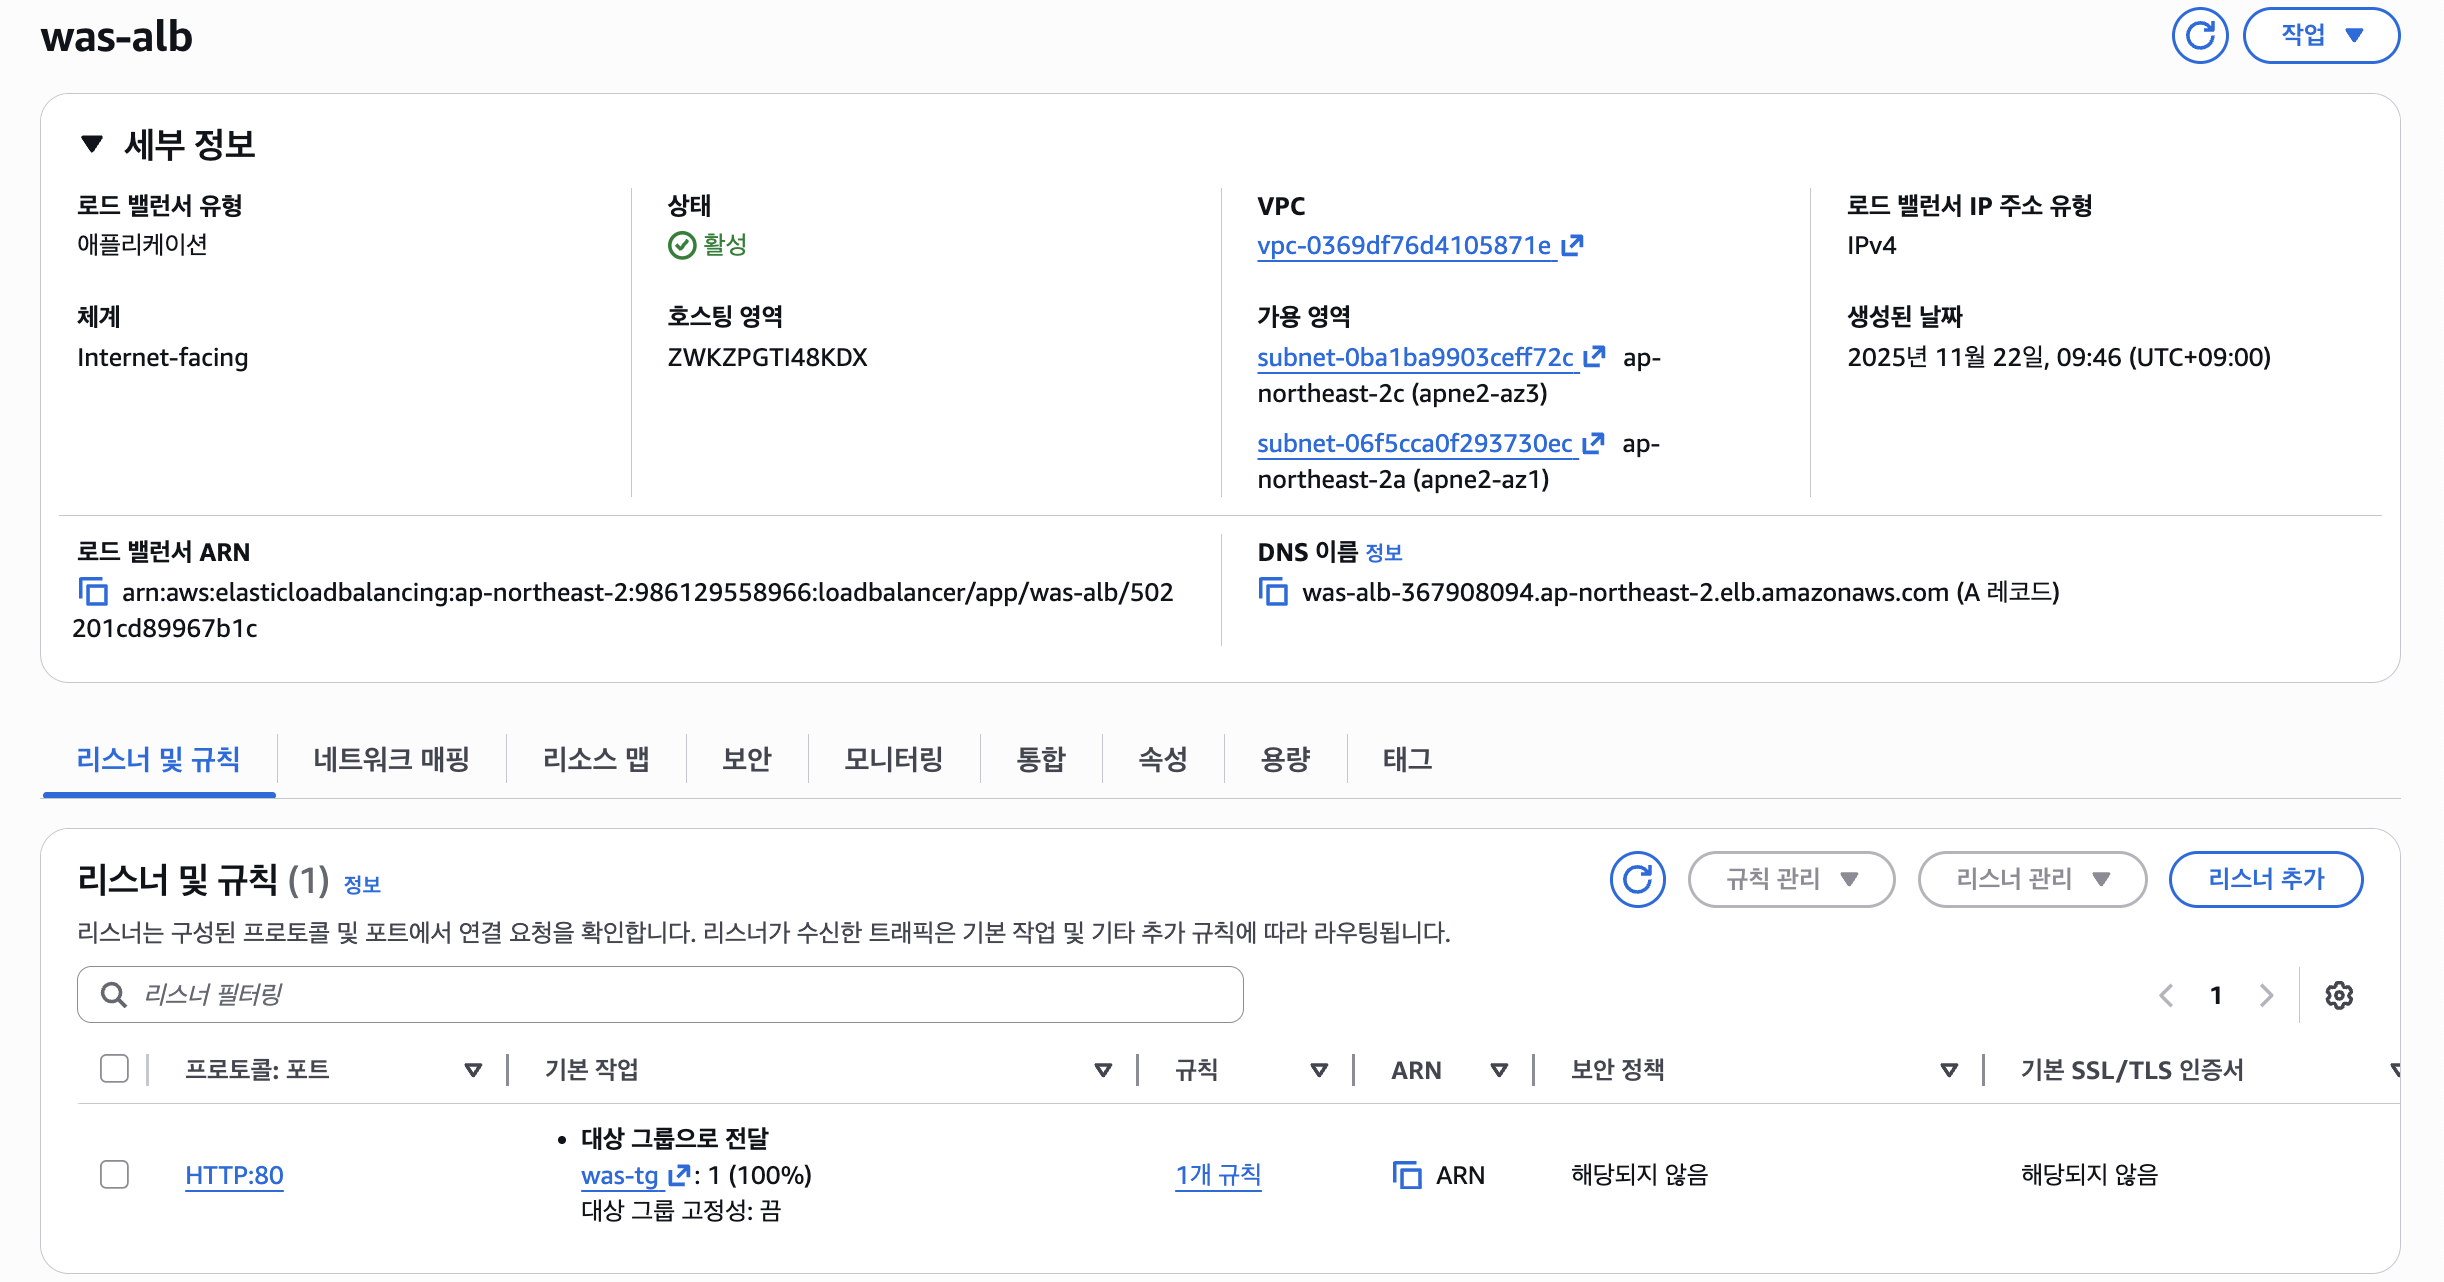
Task: Check the HTTP:80 listener row checkbox
Action: tap(115, 1174)
